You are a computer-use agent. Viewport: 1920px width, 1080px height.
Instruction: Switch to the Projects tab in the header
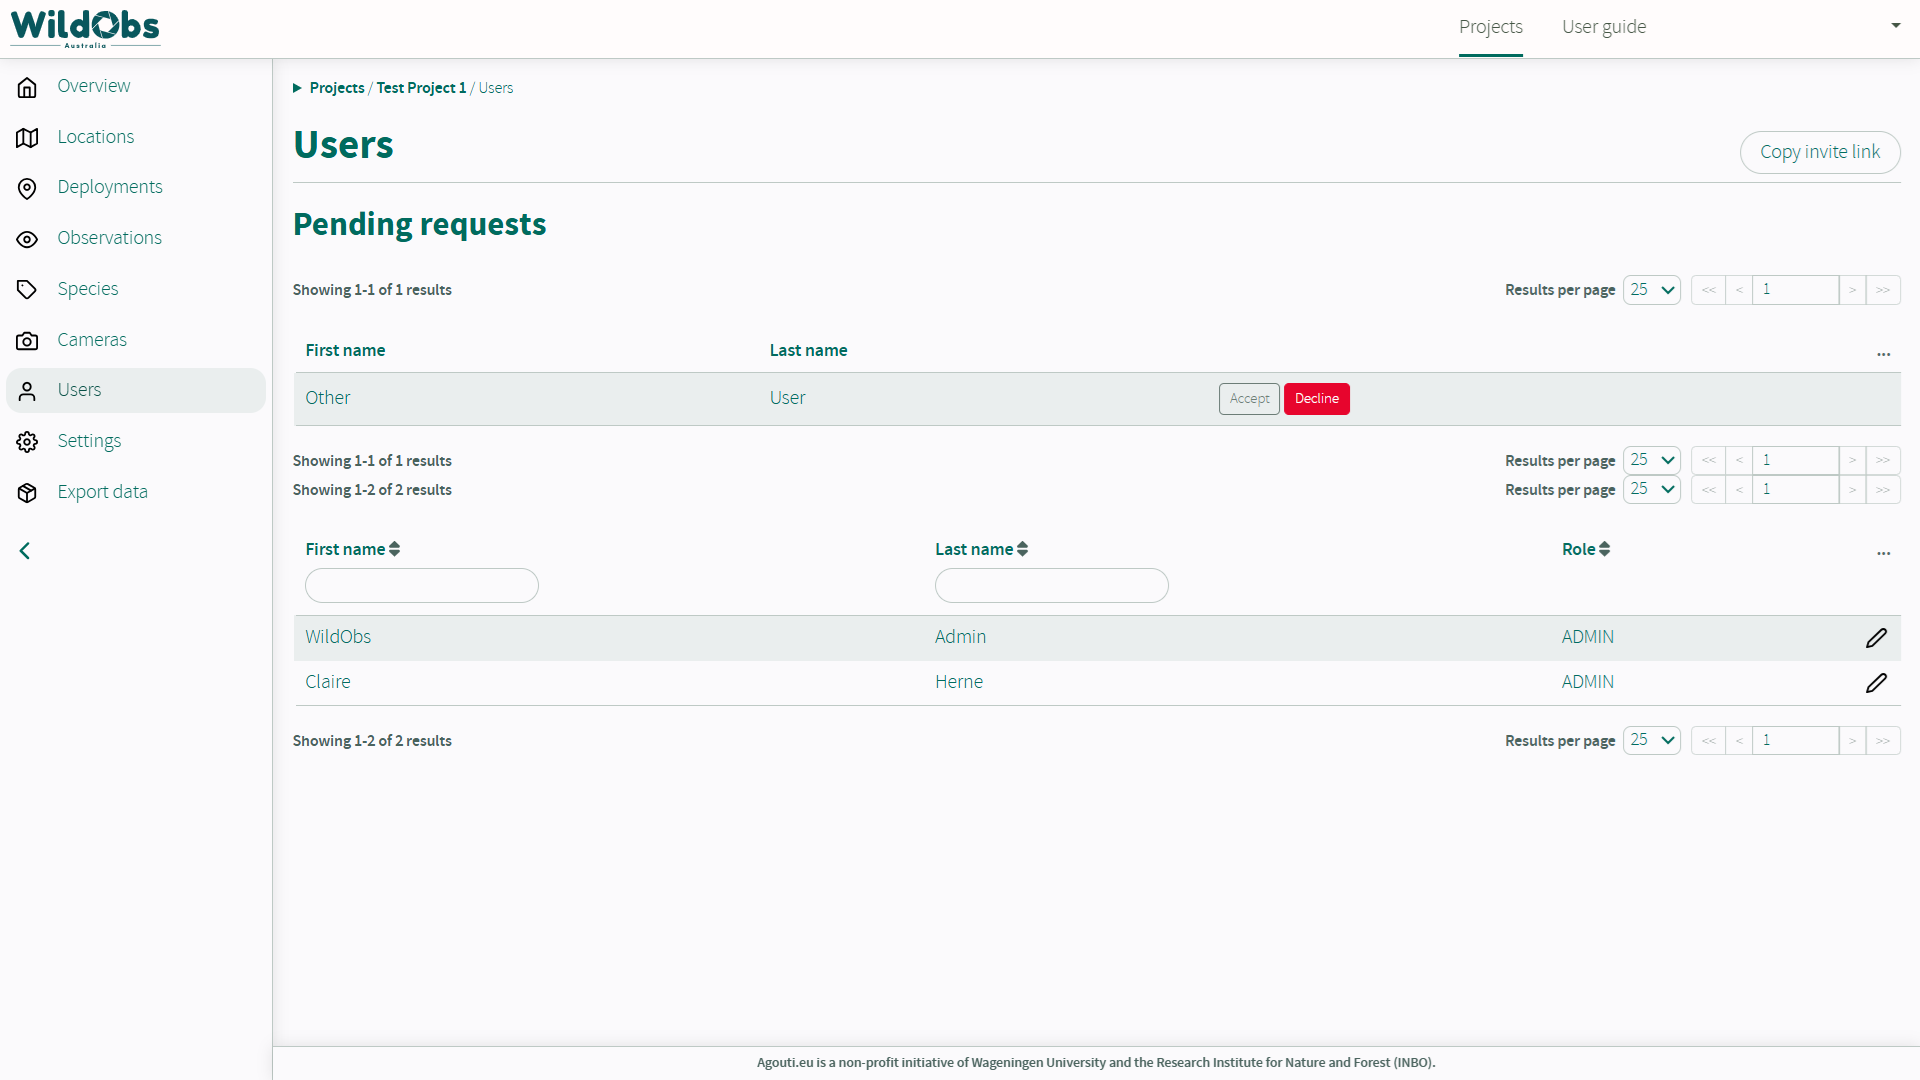1490,27
